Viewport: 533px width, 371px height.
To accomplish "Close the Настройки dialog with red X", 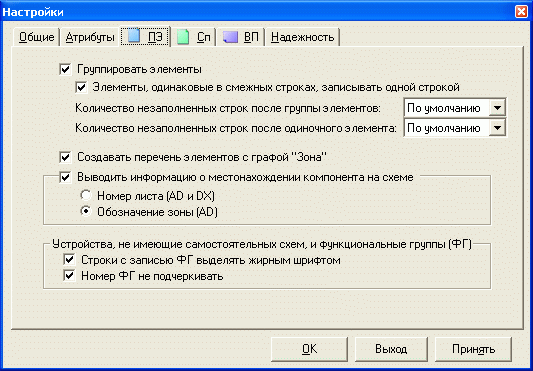I will pyautogui.click(x=521, y=12).
